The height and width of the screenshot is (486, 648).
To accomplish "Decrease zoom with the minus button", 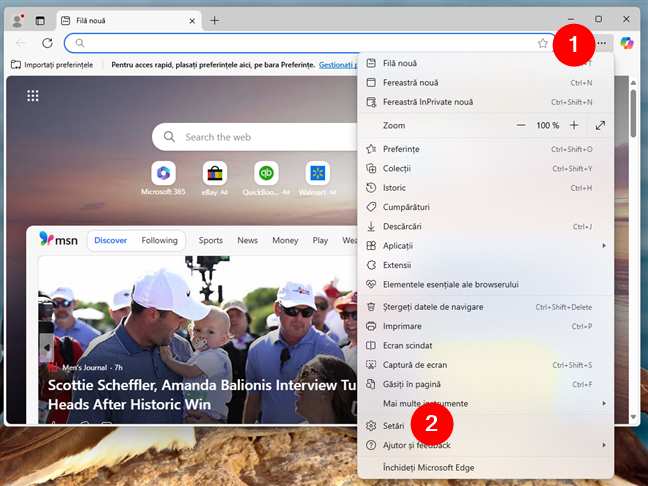I will point(521,125).
